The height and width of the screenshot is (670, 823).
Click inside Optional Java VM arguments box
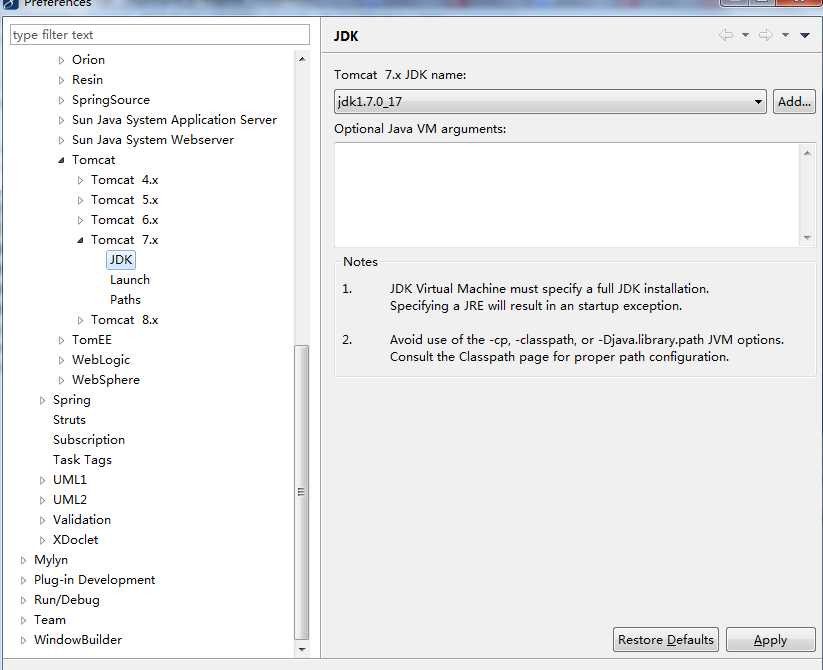[567, 195]
